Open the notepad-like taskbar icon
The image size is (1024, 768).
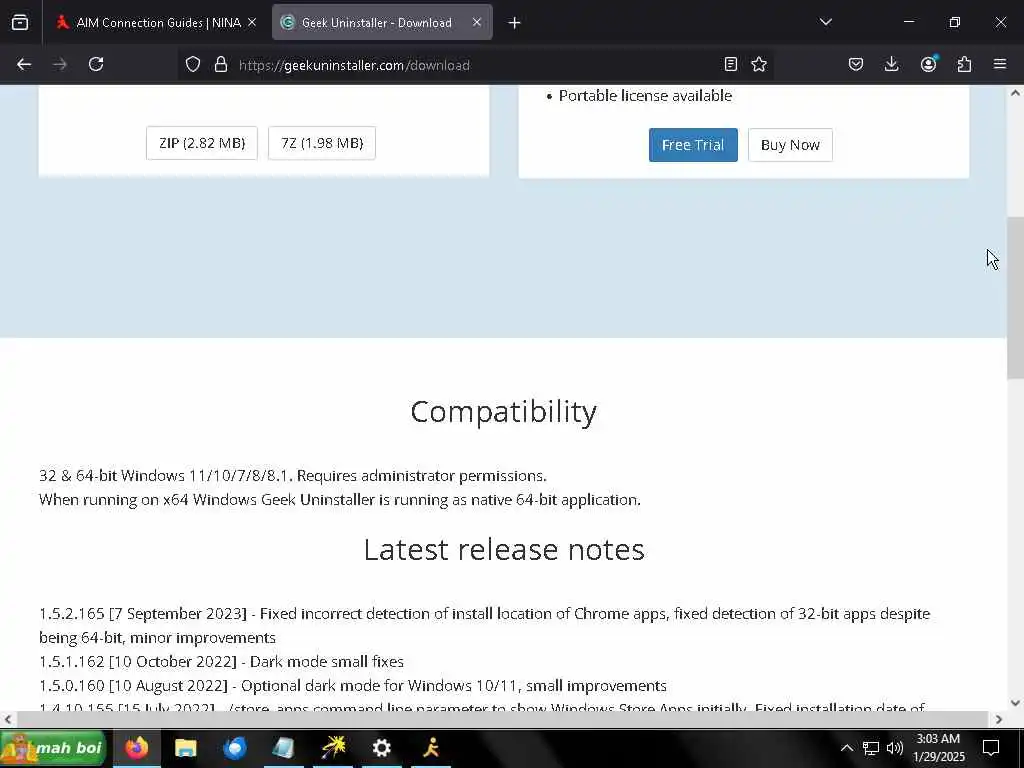pyautogui.click(x=283, y=748)
